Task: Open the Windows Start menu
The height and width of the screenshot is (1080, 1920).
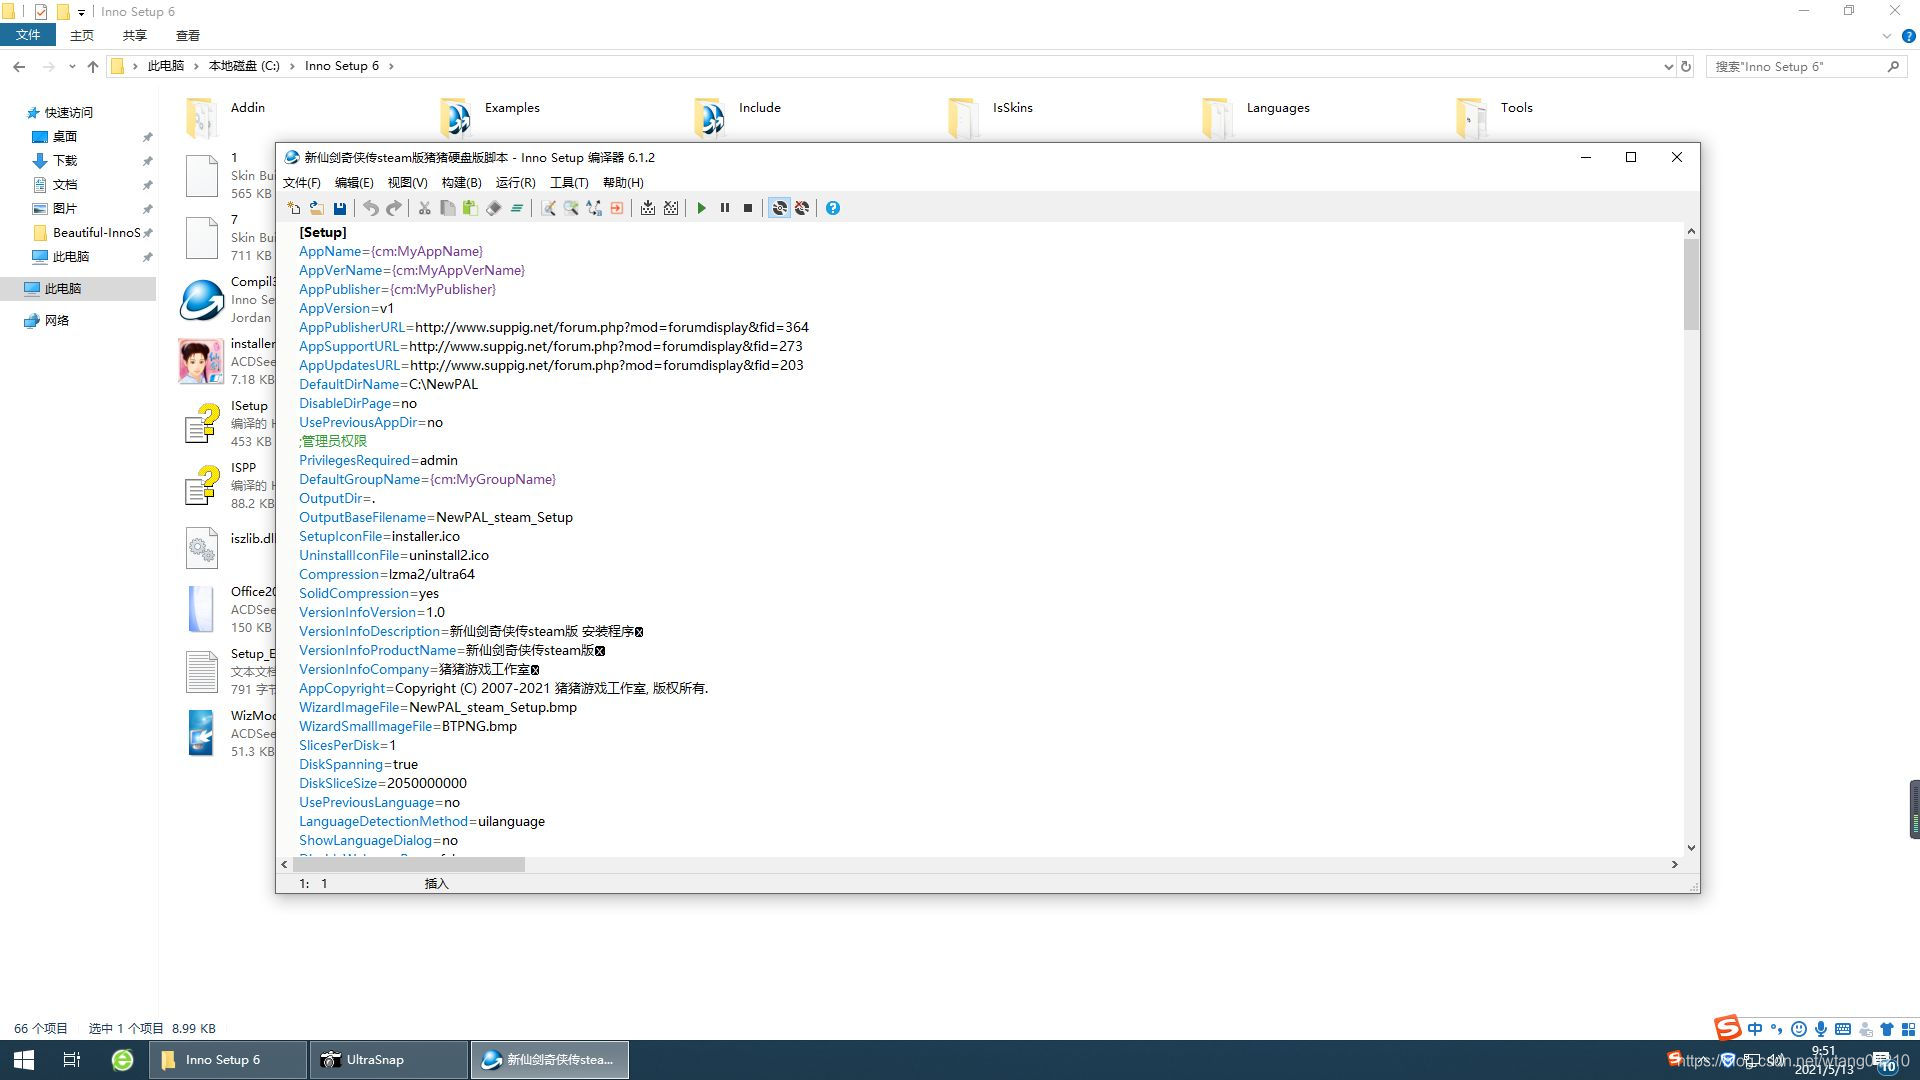Action: coord(24,1060)
